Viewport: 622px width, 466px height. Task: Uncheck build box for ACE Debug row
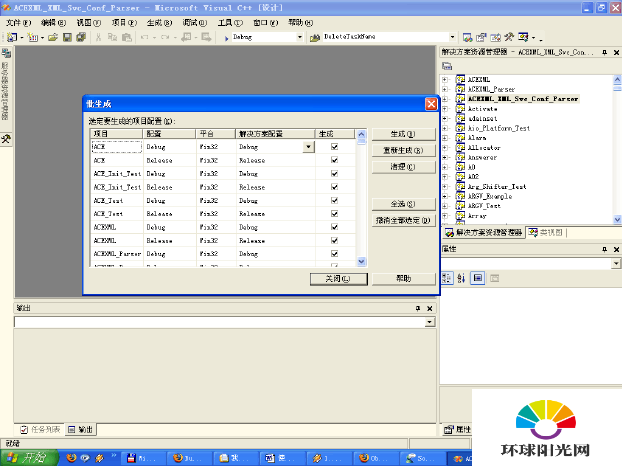click(334, 147)
